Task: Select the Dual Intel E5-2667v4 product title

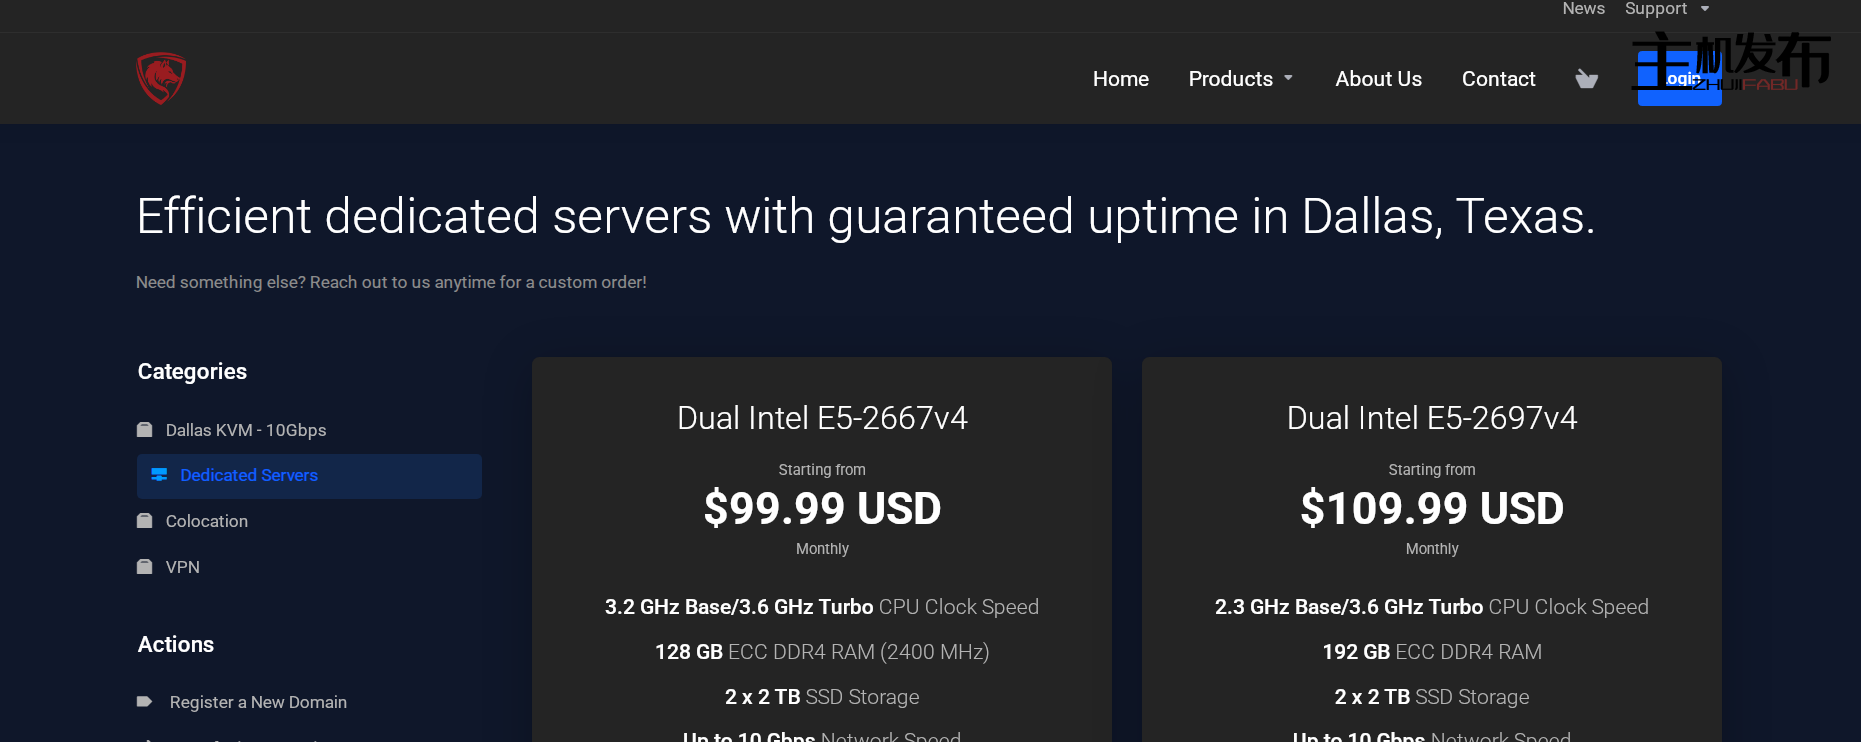Action: pyautogui.click(x=822, y=418)
